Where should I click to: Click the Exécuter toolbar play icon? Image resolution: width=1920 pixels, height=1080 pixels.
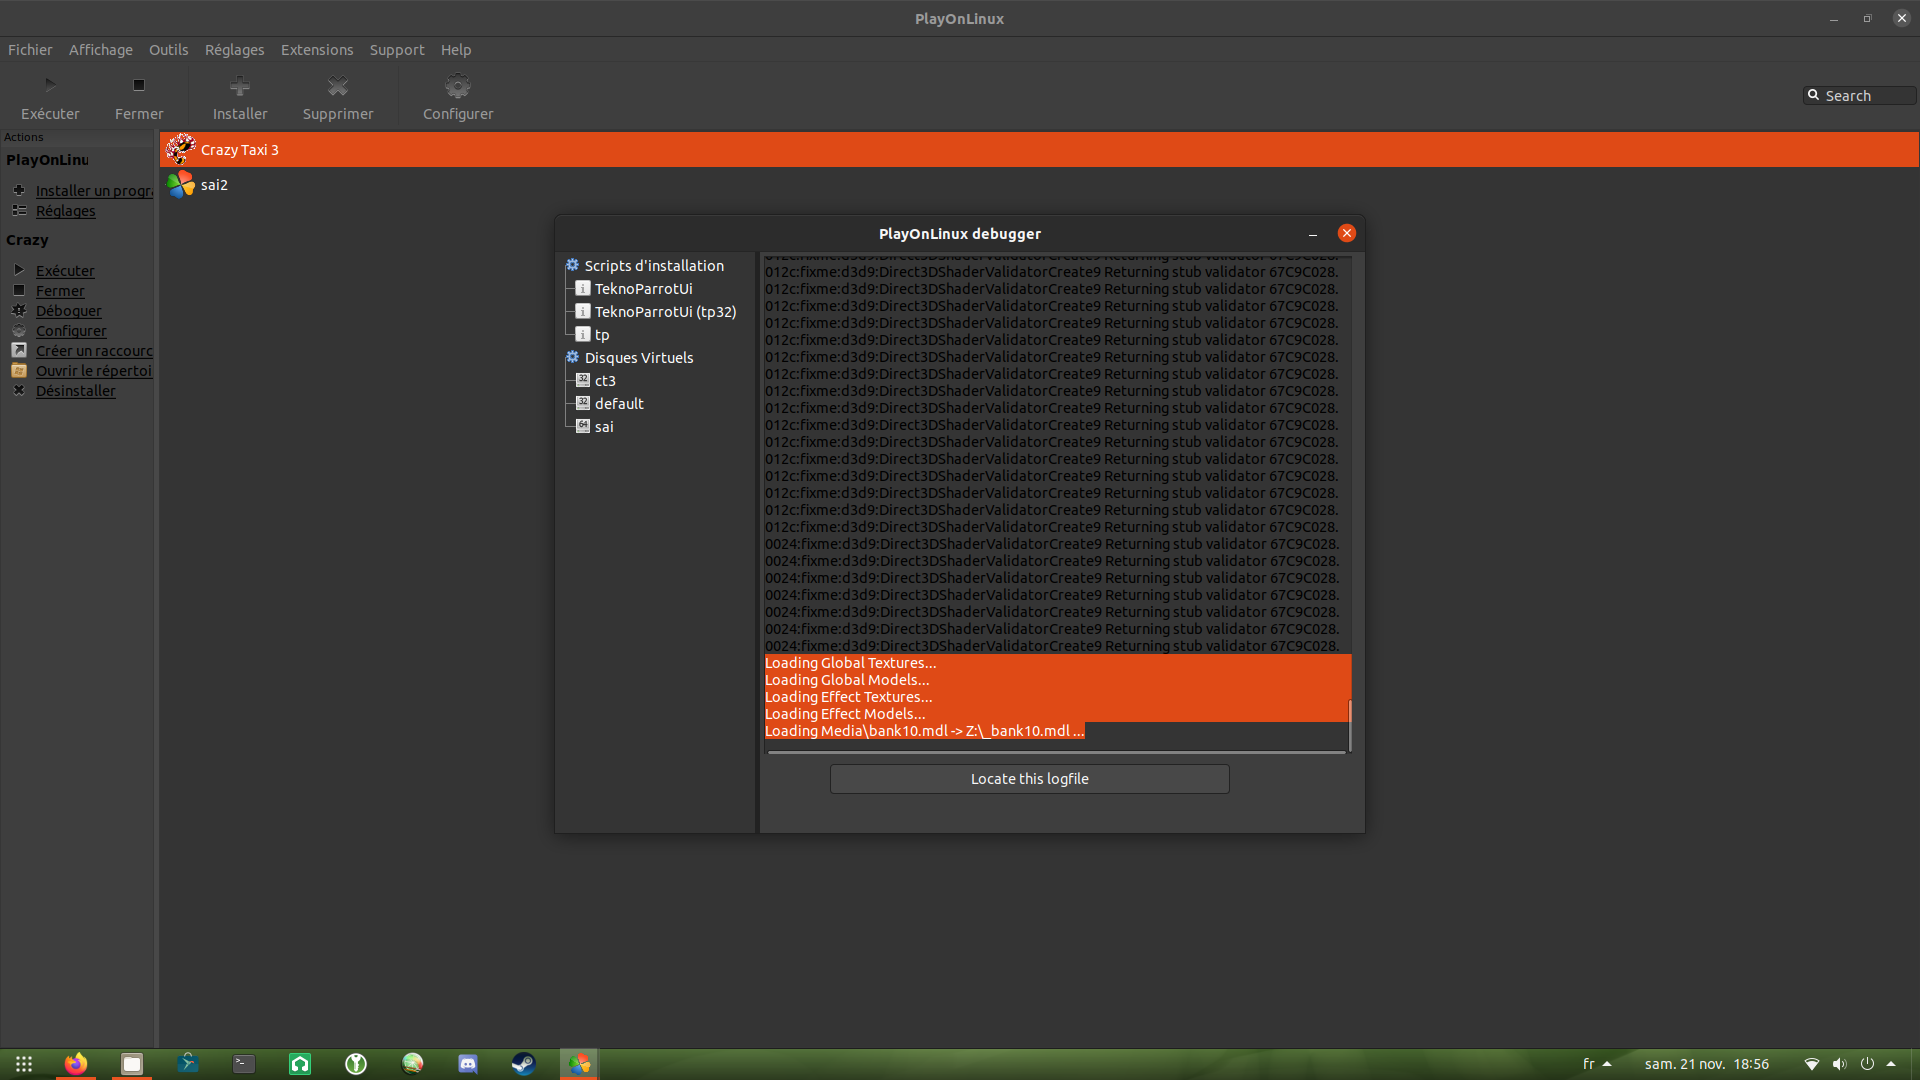tap(50, 85)
